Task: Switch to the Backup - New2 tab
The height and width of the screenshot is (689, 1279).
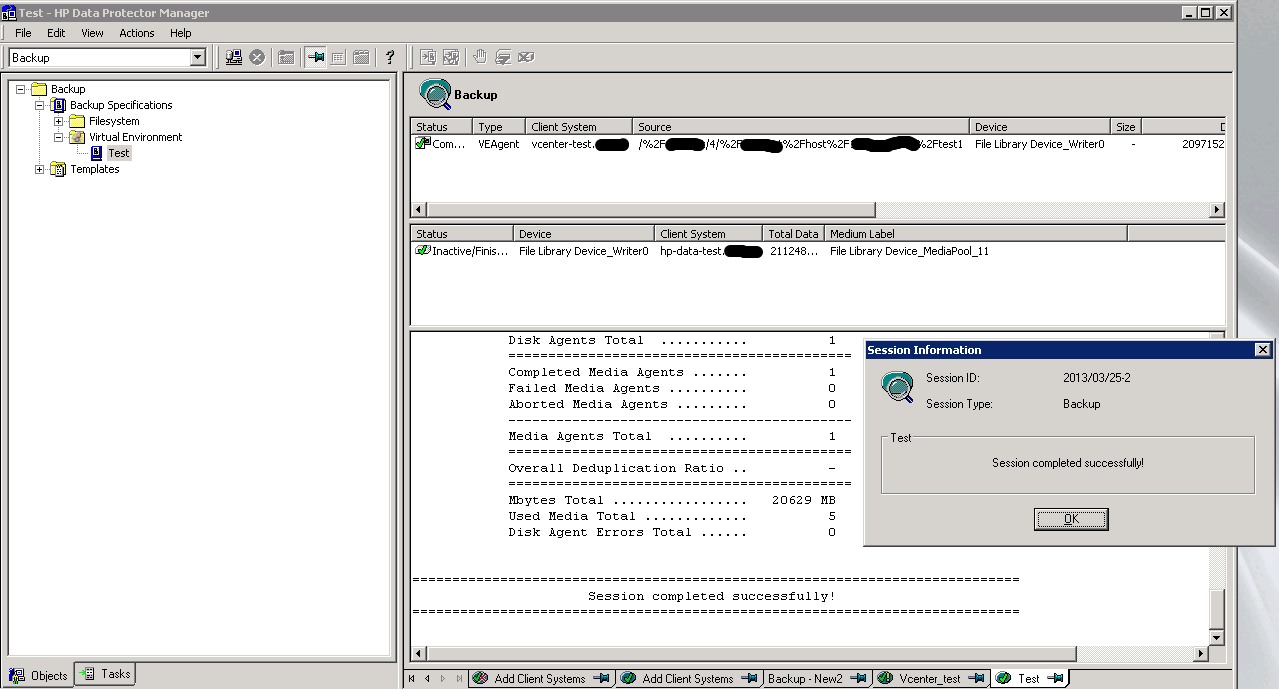Action: tap(817, 678)
